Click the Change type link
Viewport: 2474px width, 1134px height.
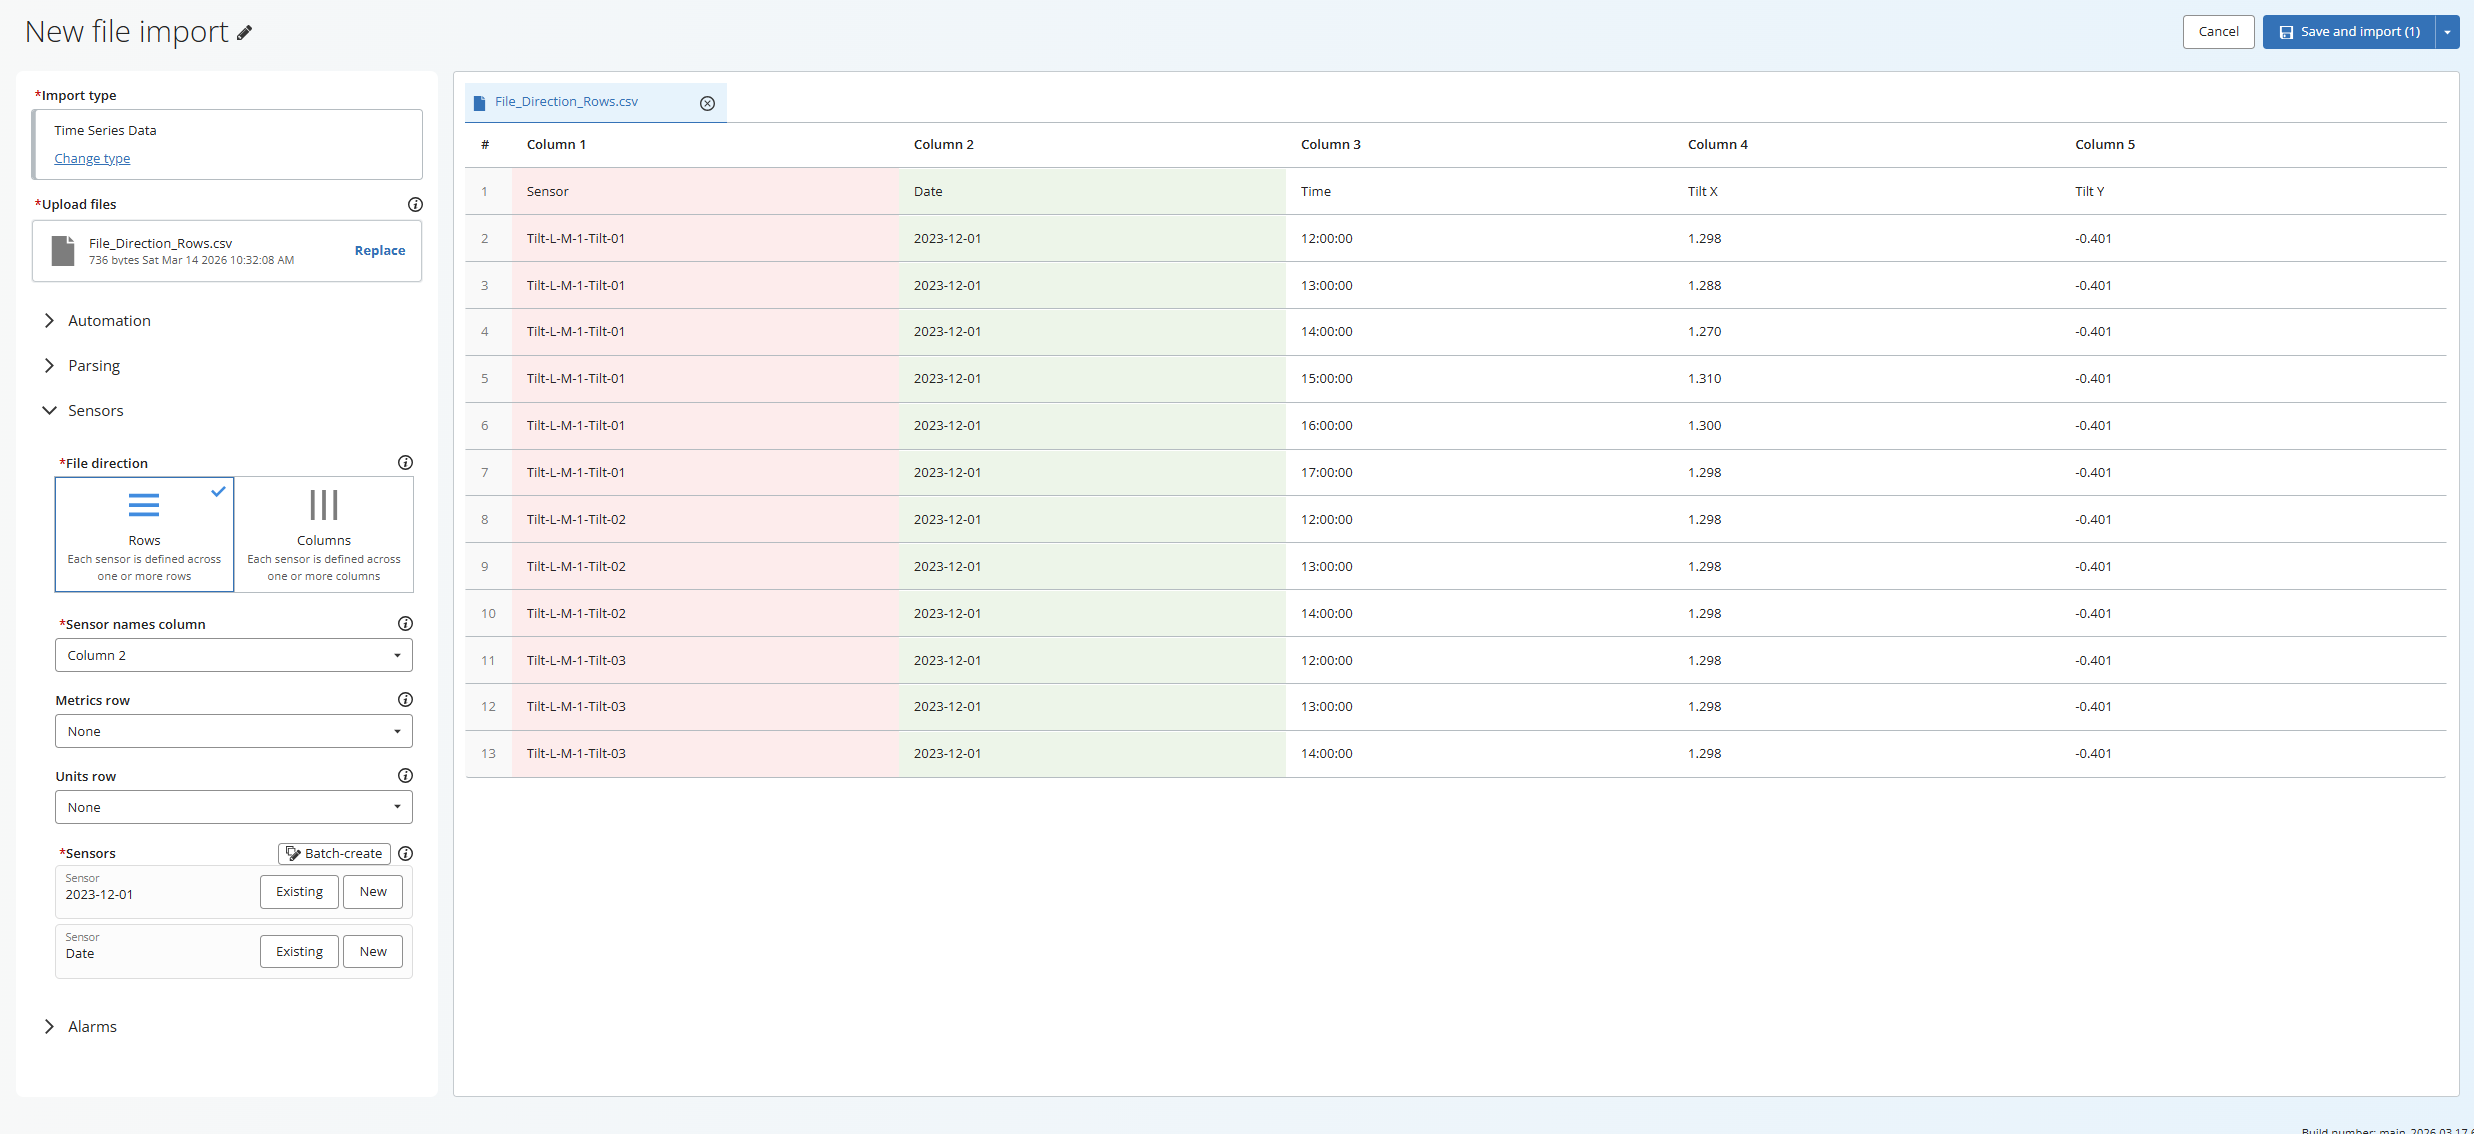coord(92,159)
